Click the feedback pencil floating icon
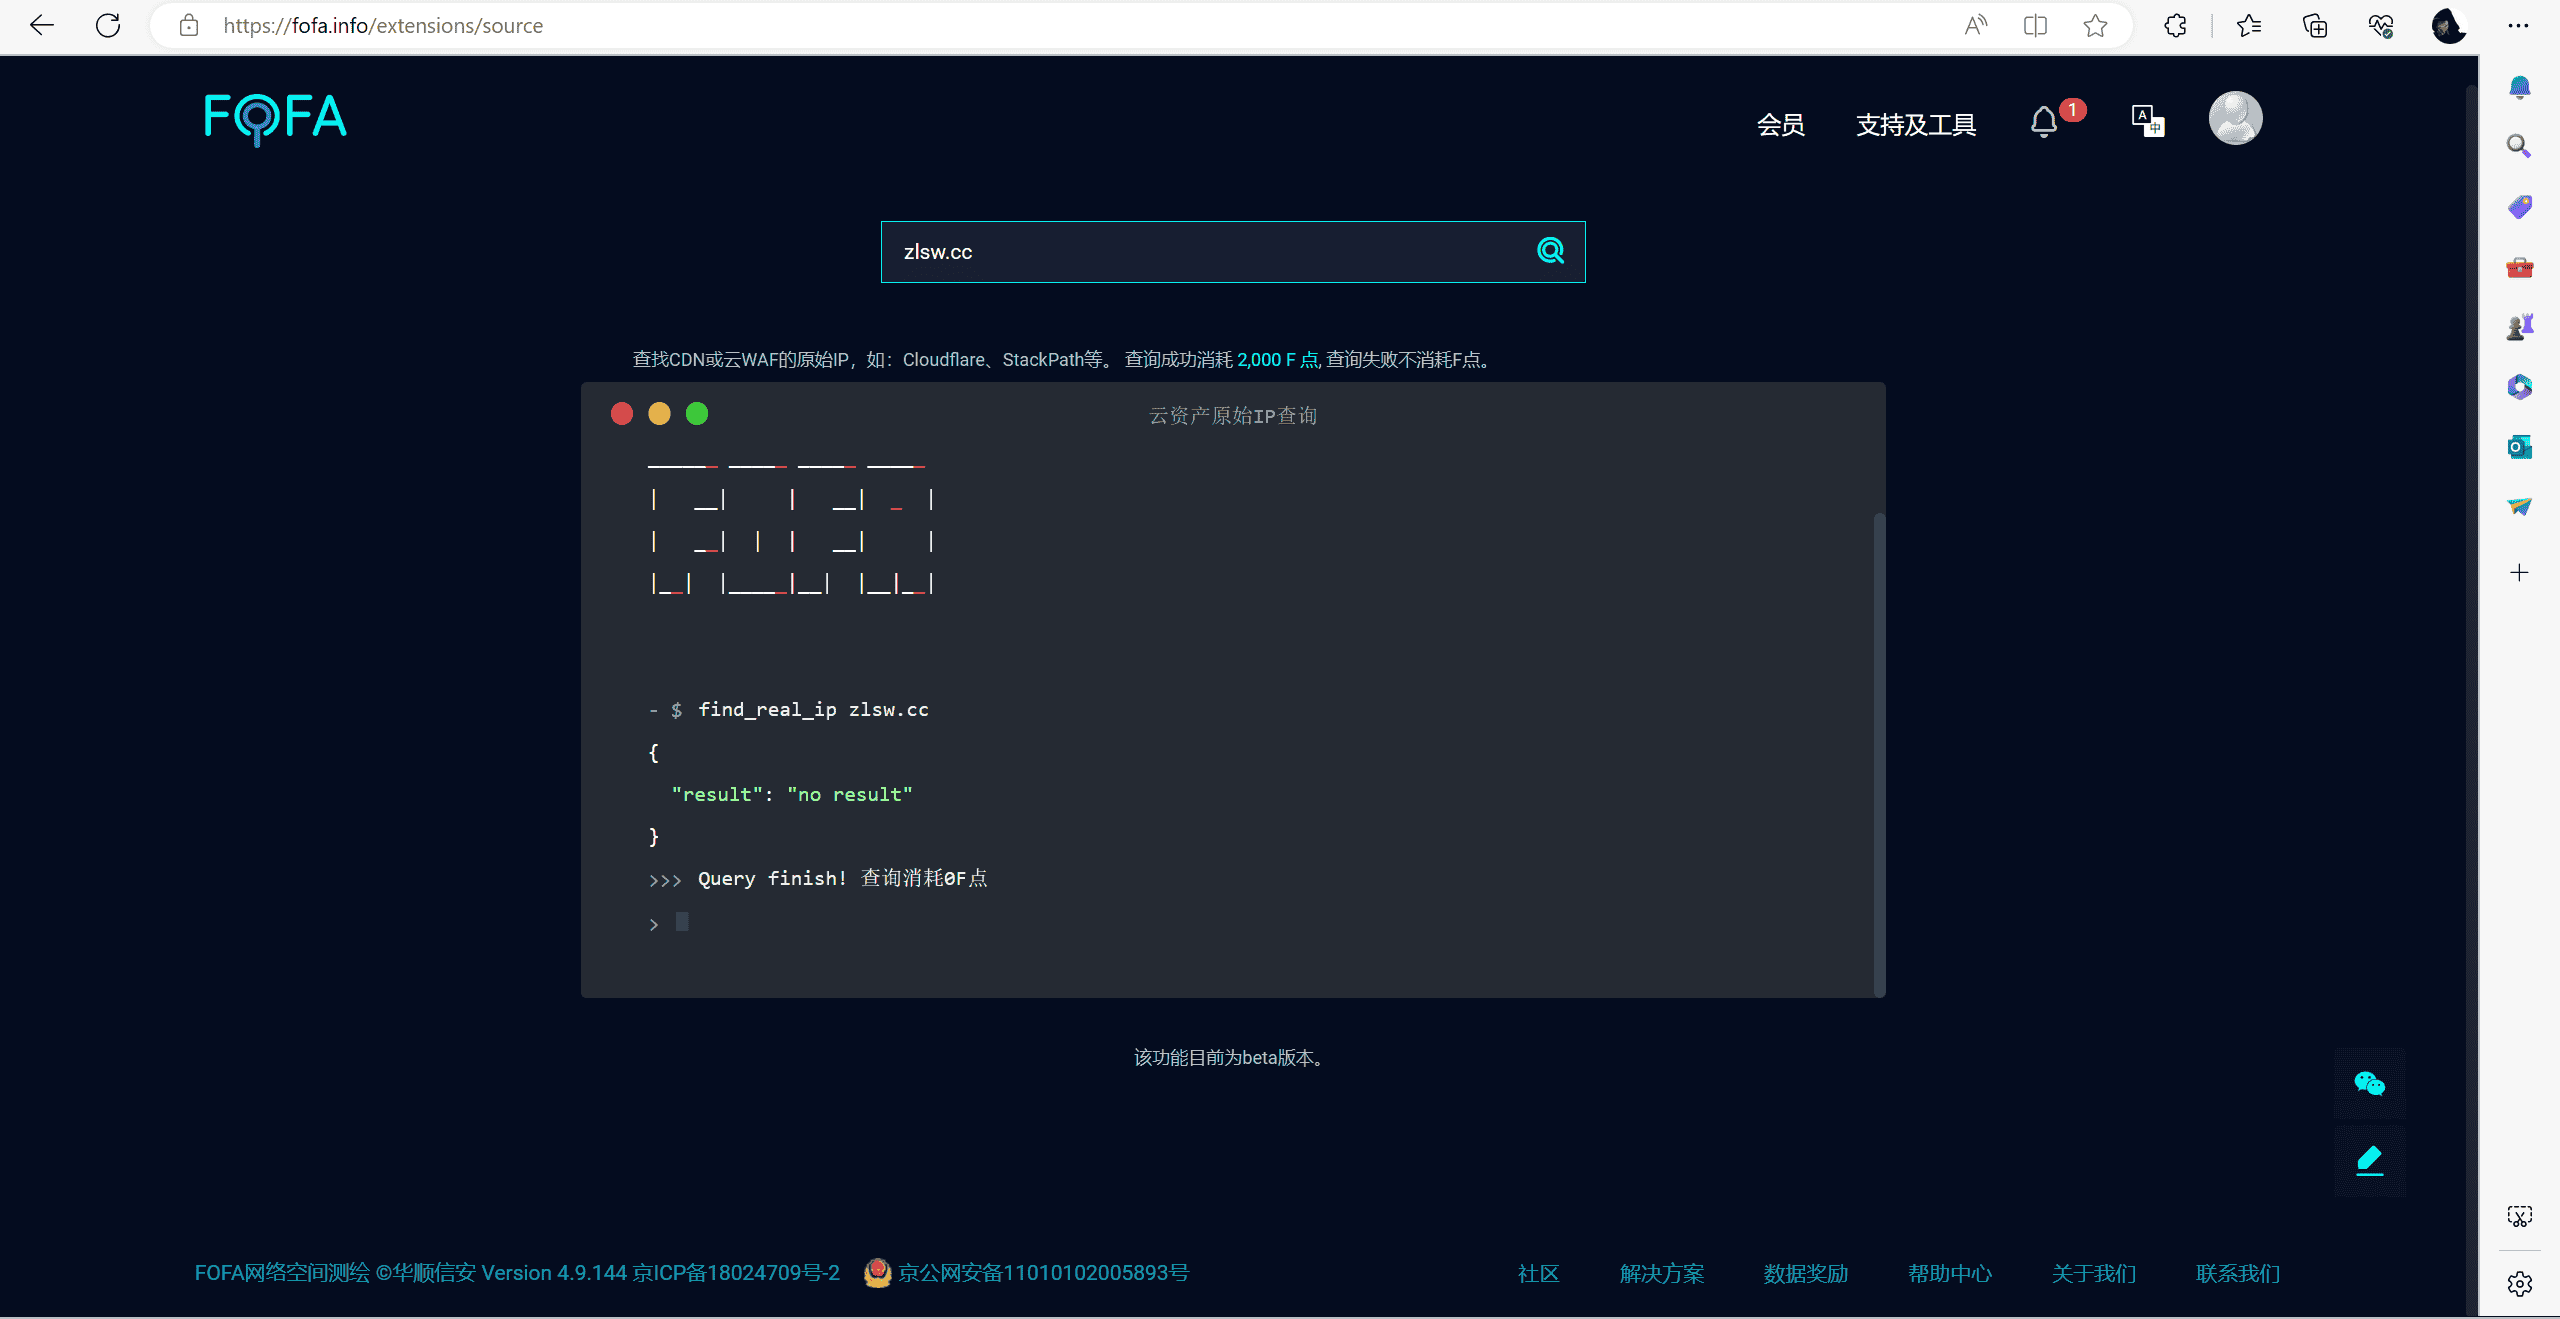The image size is (2560, 1319). pyautogui.click(x=2369, y=1161)
